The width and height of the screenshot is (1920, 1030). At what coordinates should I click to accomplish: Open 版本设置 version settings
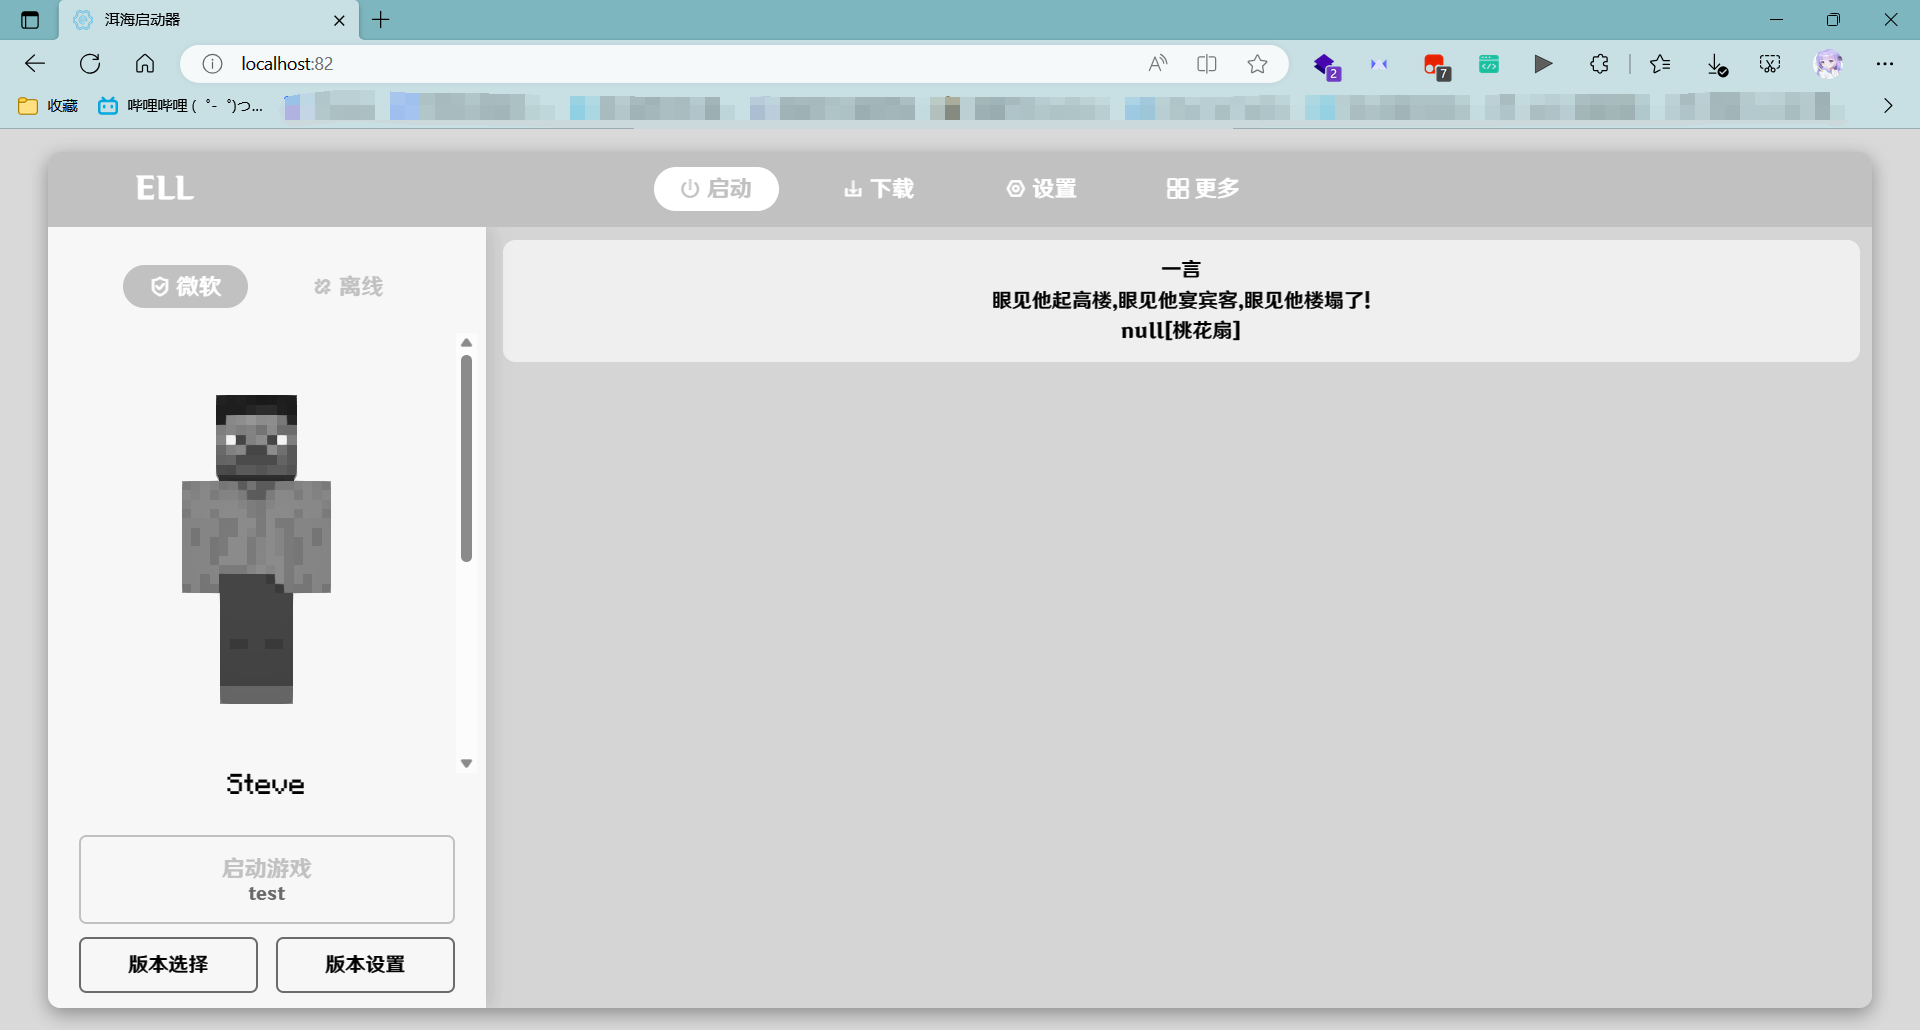(x=365, y=965)
